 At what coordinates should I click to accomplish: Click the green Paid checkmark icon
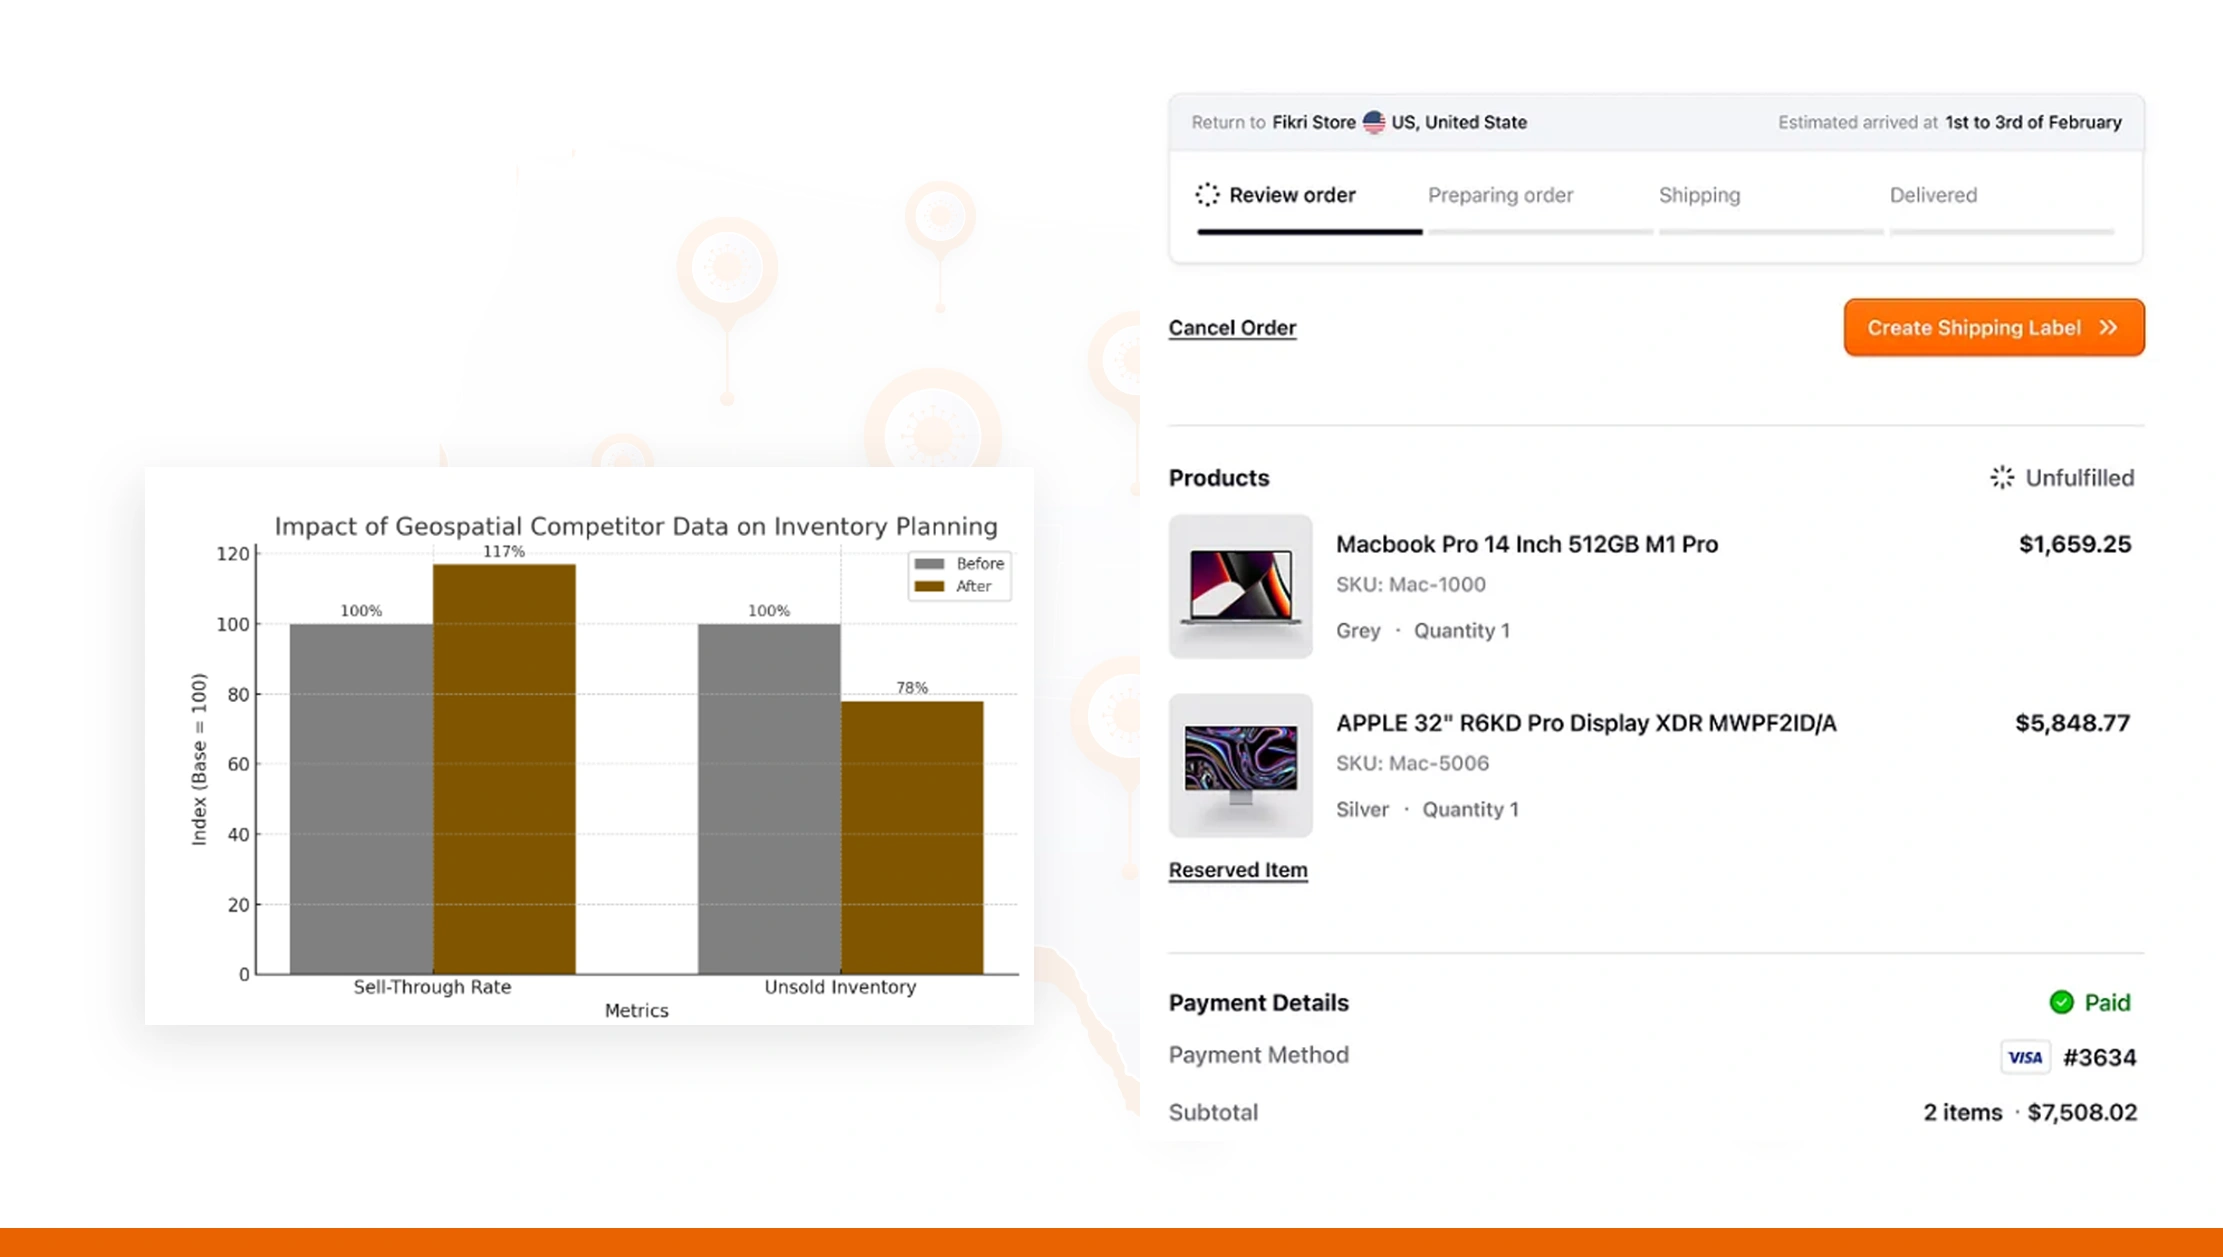[2061, 1002]
